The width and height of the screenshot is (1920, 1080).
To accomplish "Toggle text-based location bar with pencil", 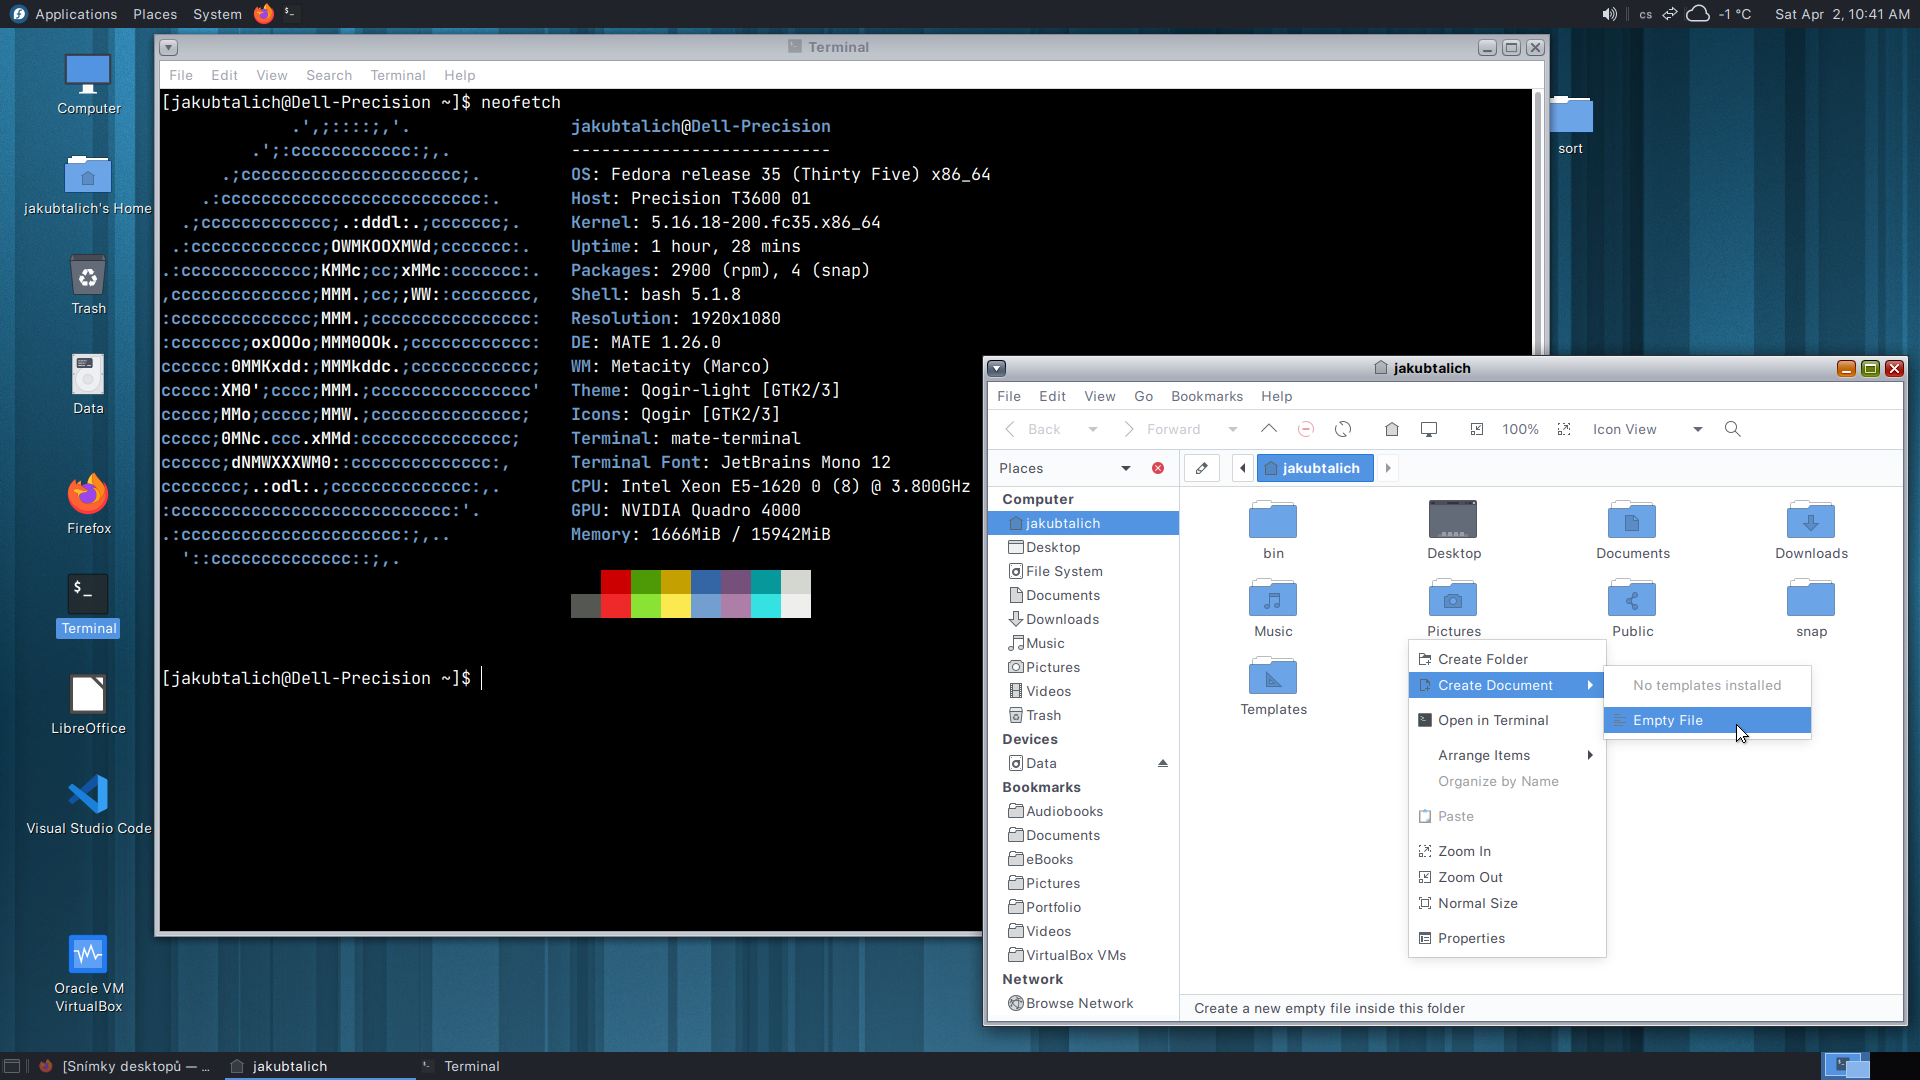I will (1201, 468).
